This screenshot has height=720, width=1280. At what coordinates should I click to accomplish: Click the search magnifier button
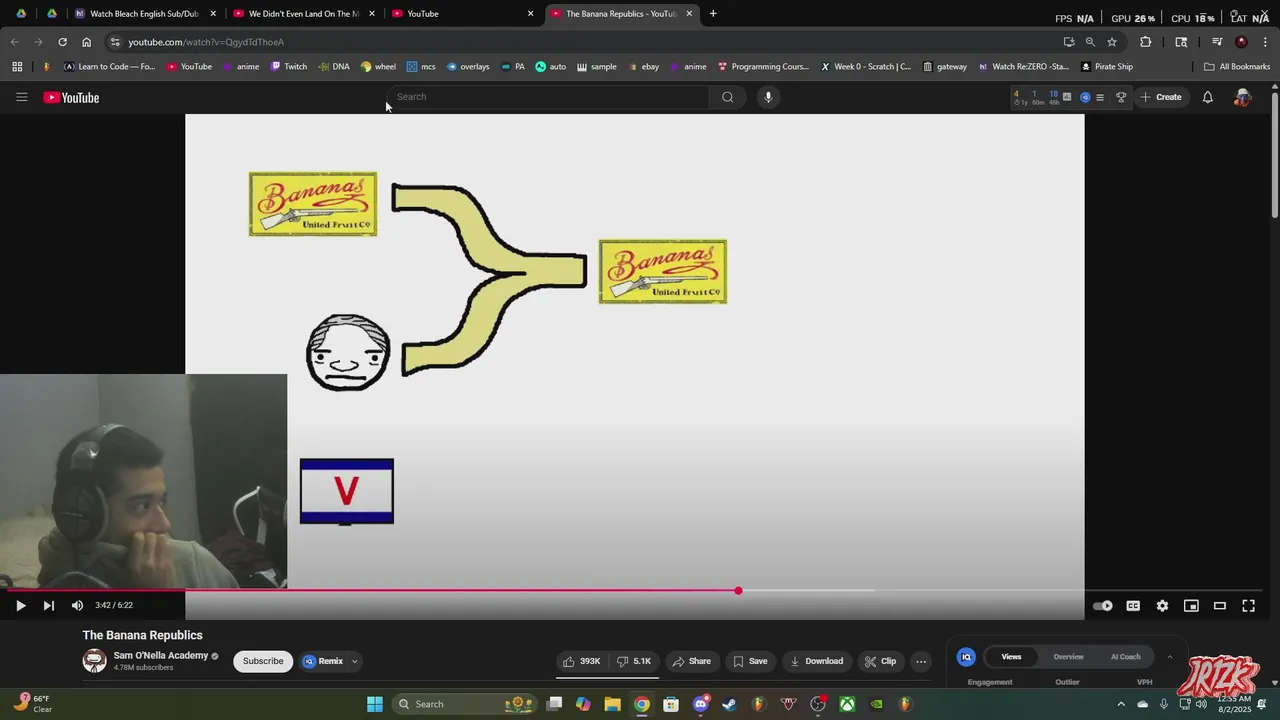(x=727, y=97)
